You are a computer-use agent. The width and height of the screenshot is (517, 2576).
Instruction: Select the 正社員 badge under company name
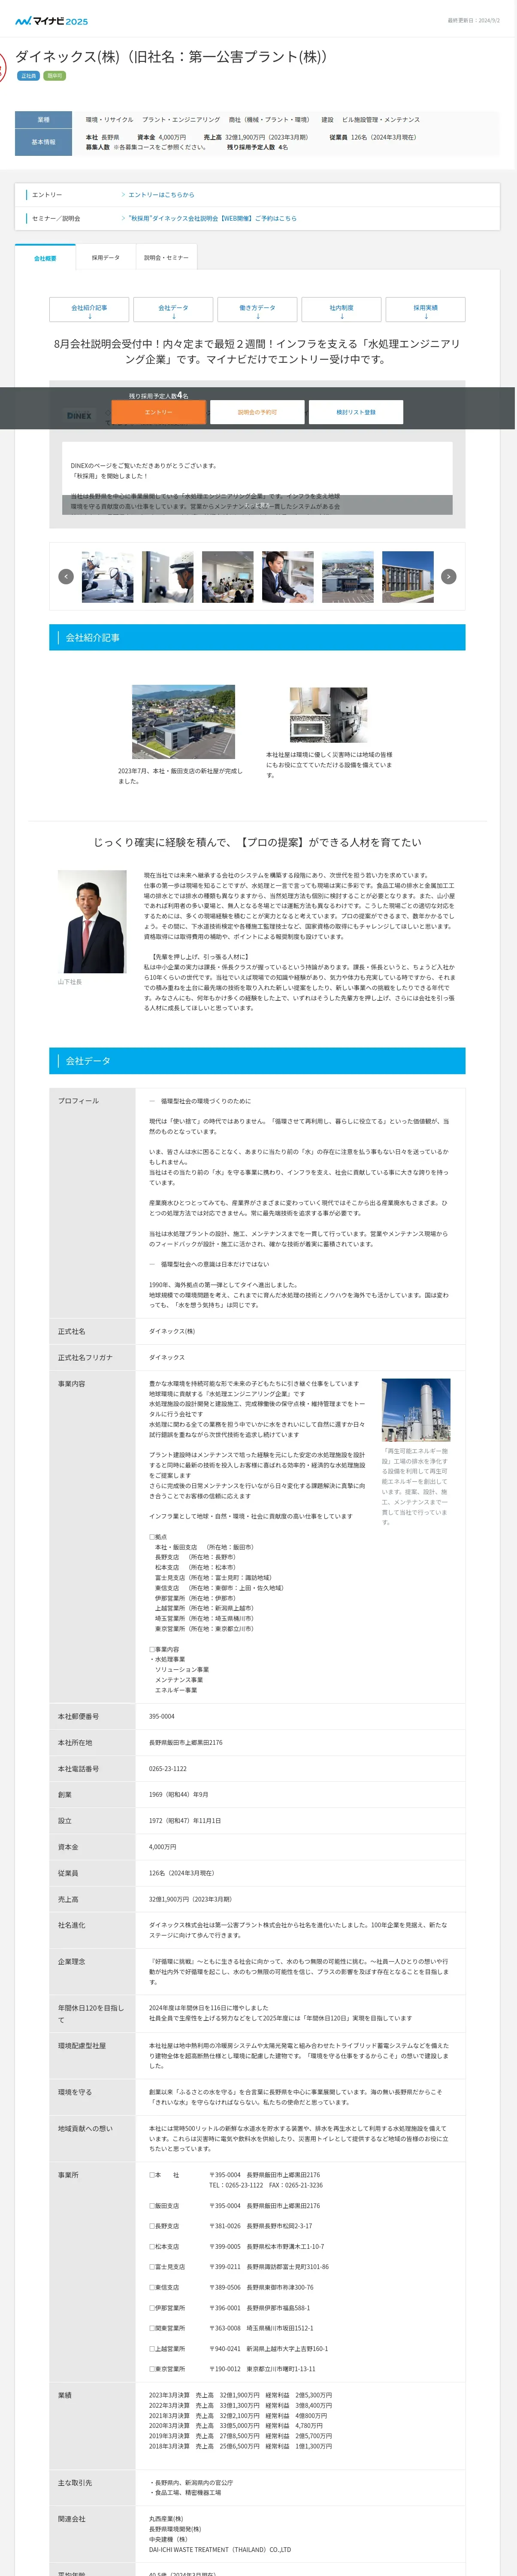point(28,76)
